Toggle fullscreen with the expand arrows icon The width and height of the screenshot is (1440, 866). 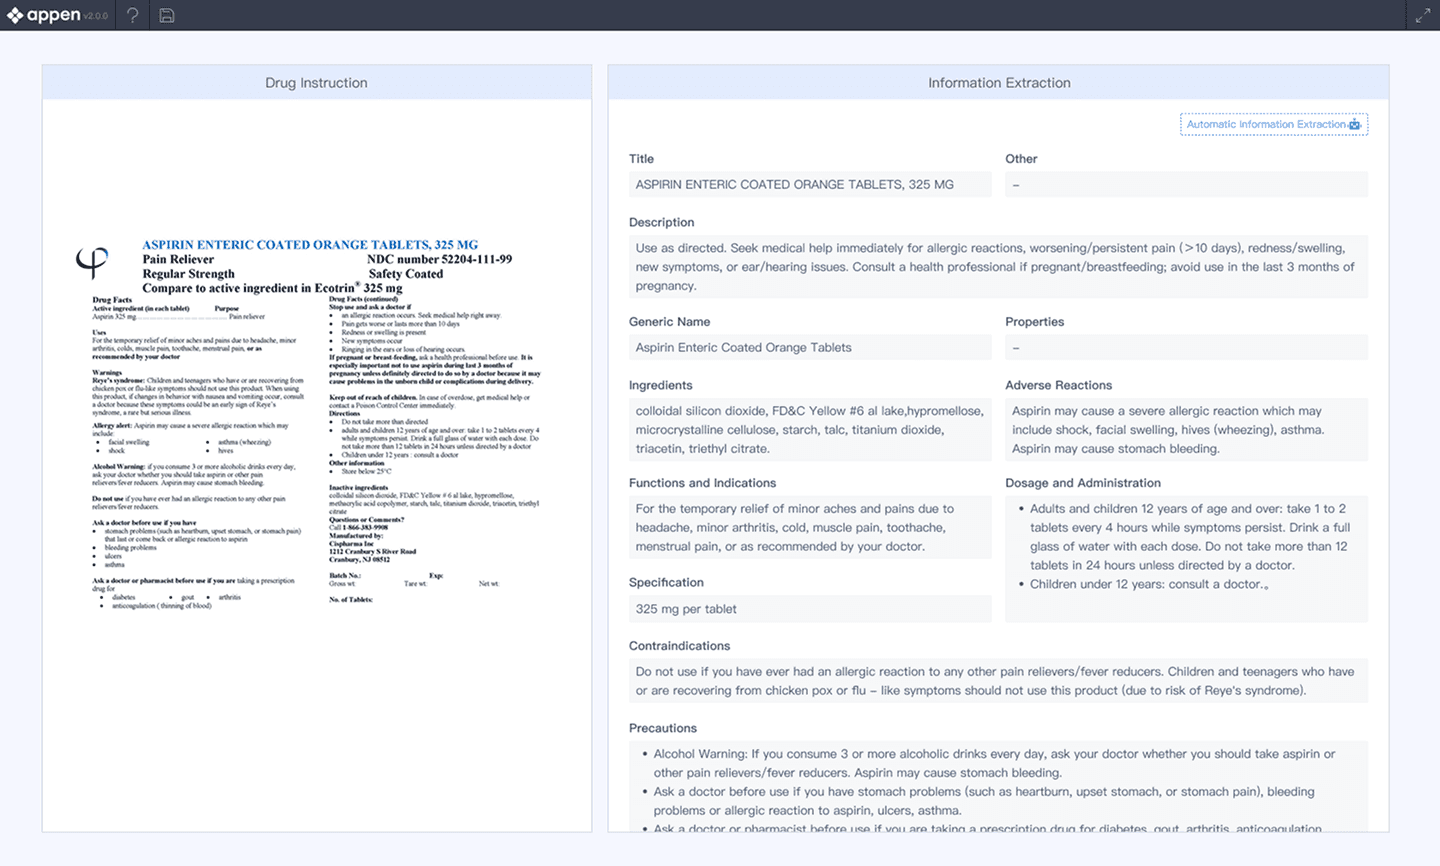pyautogui.click(x=1422, y=16)
